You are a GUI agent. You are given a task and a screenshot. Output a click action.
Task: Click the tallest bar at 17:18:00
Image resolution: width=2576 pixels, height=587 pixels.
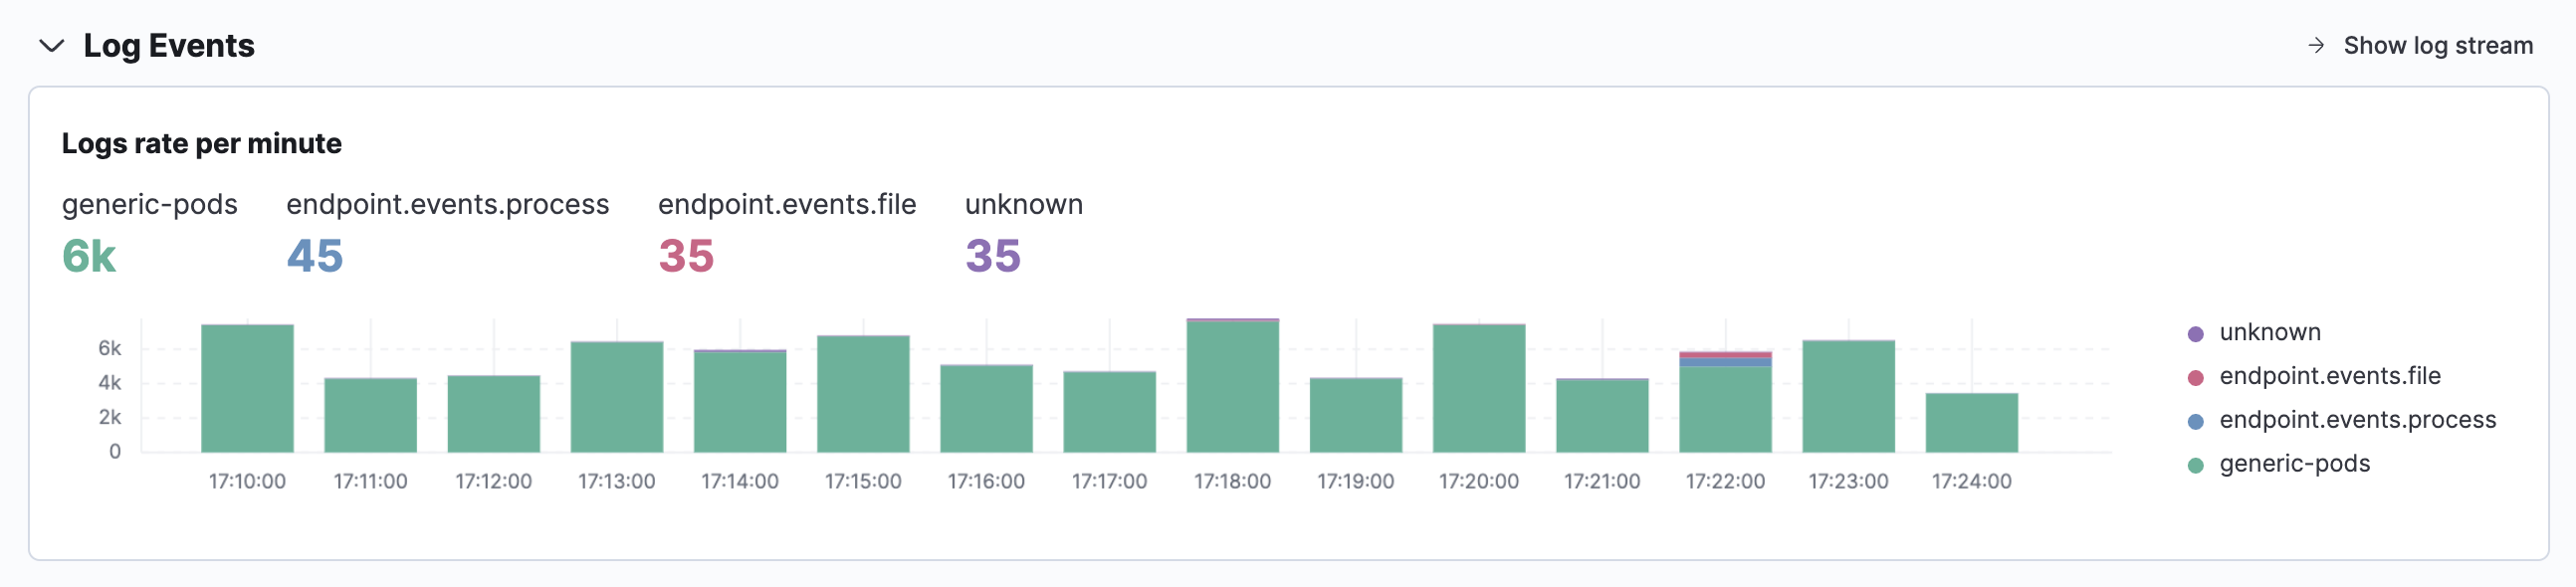coord(1232,386)
